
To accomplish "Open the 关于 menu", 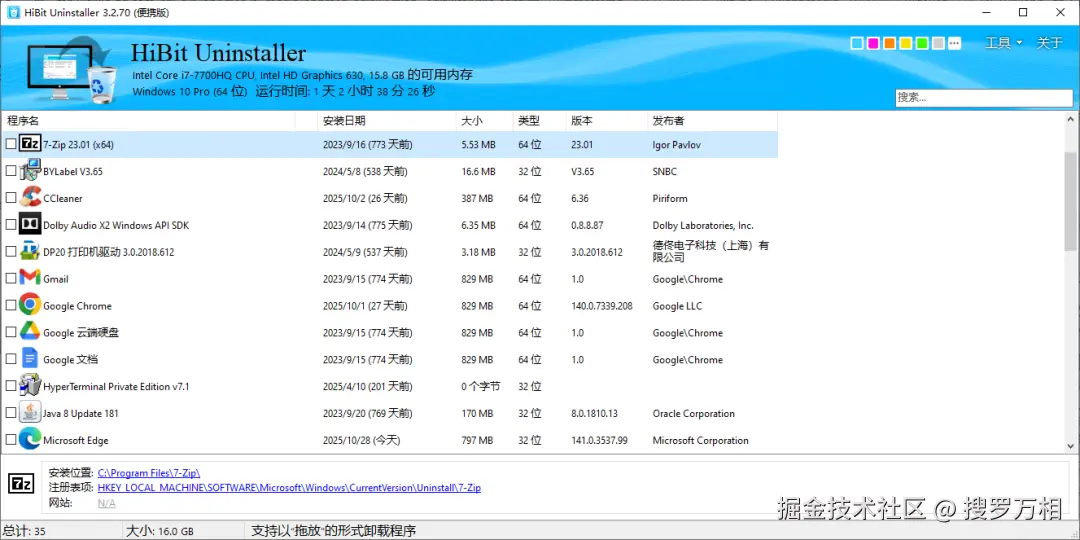I will coord(1049,43).
